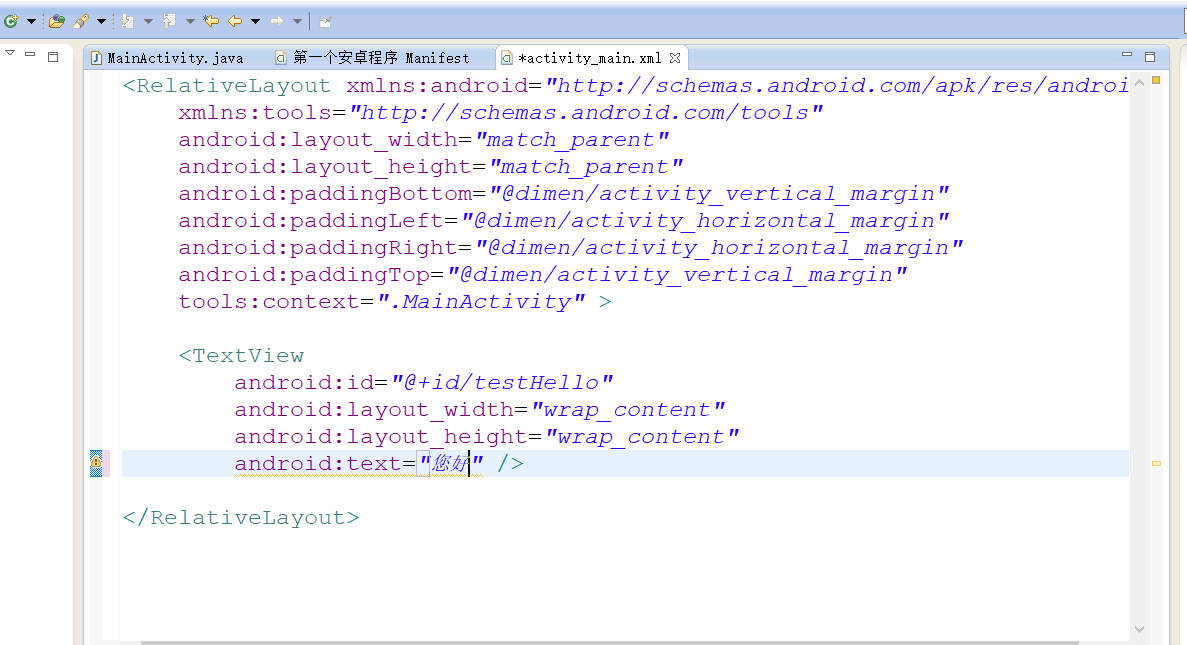Image resolution: width=1187 pixels, height=645 pixels.
Task: Click "match_parent" value of layout_width
Action: point(572,140)
